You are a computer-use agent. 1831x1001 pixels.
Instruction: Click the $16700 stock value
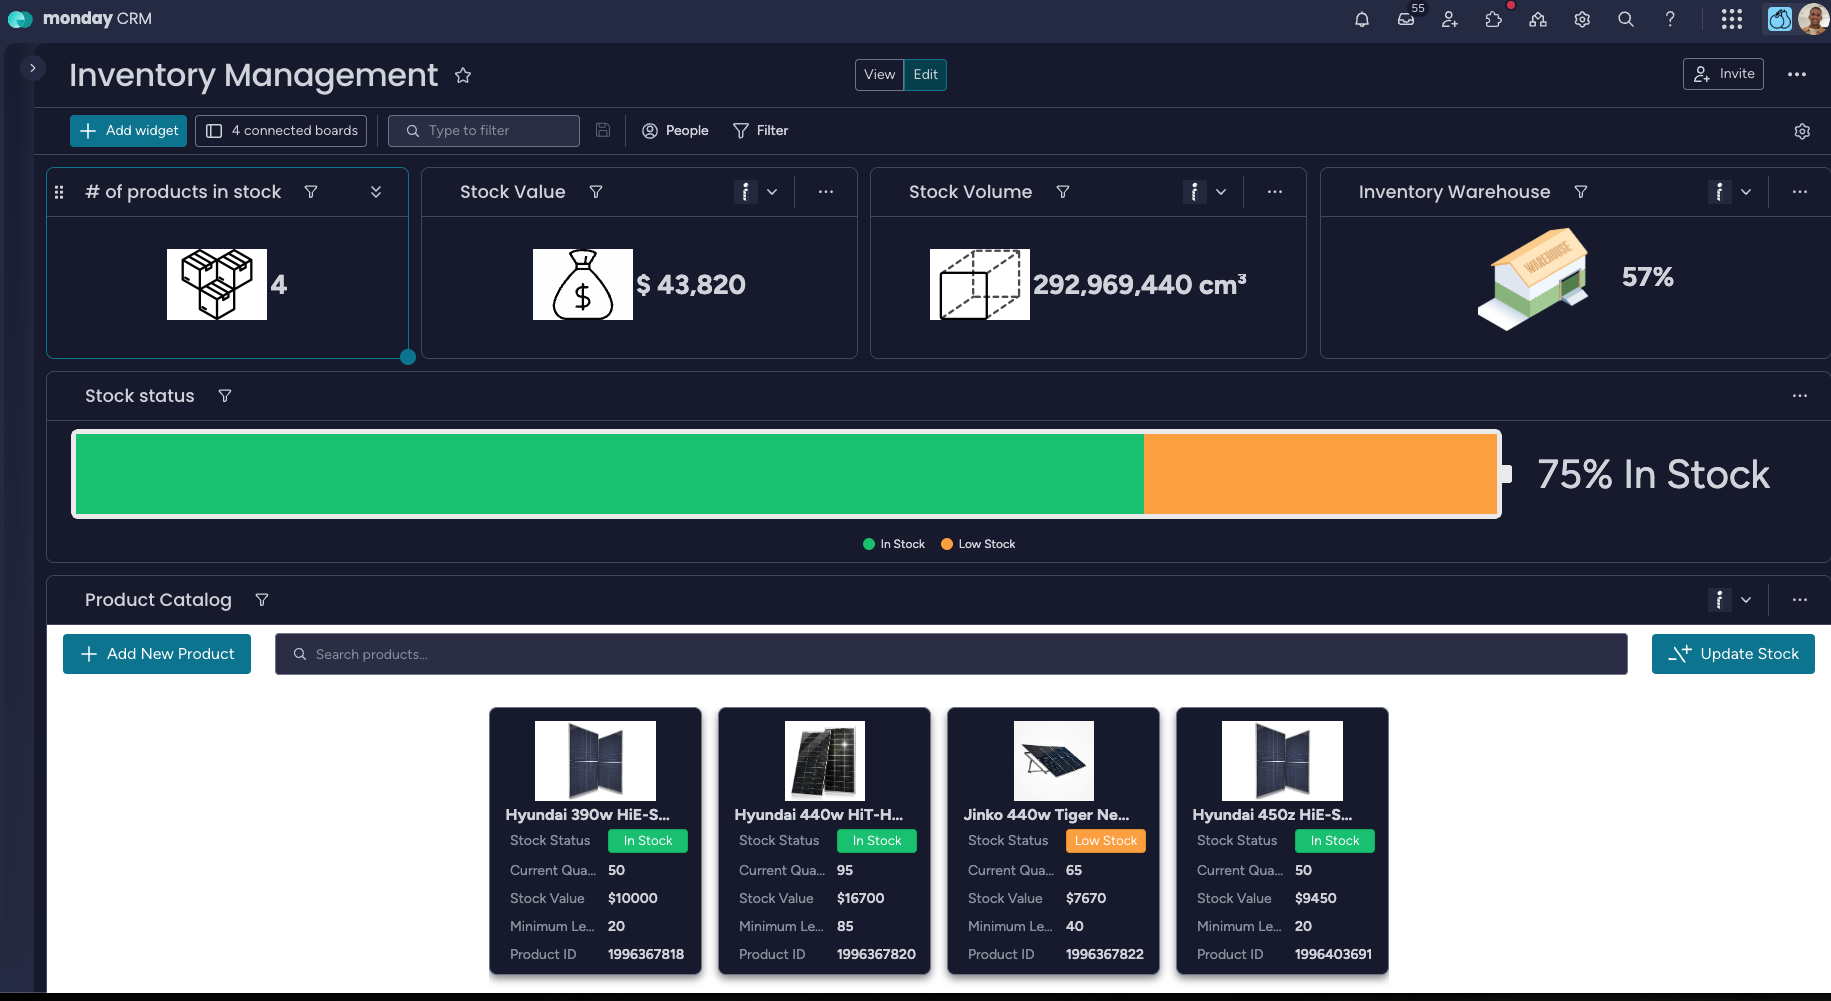pos(861,899)
